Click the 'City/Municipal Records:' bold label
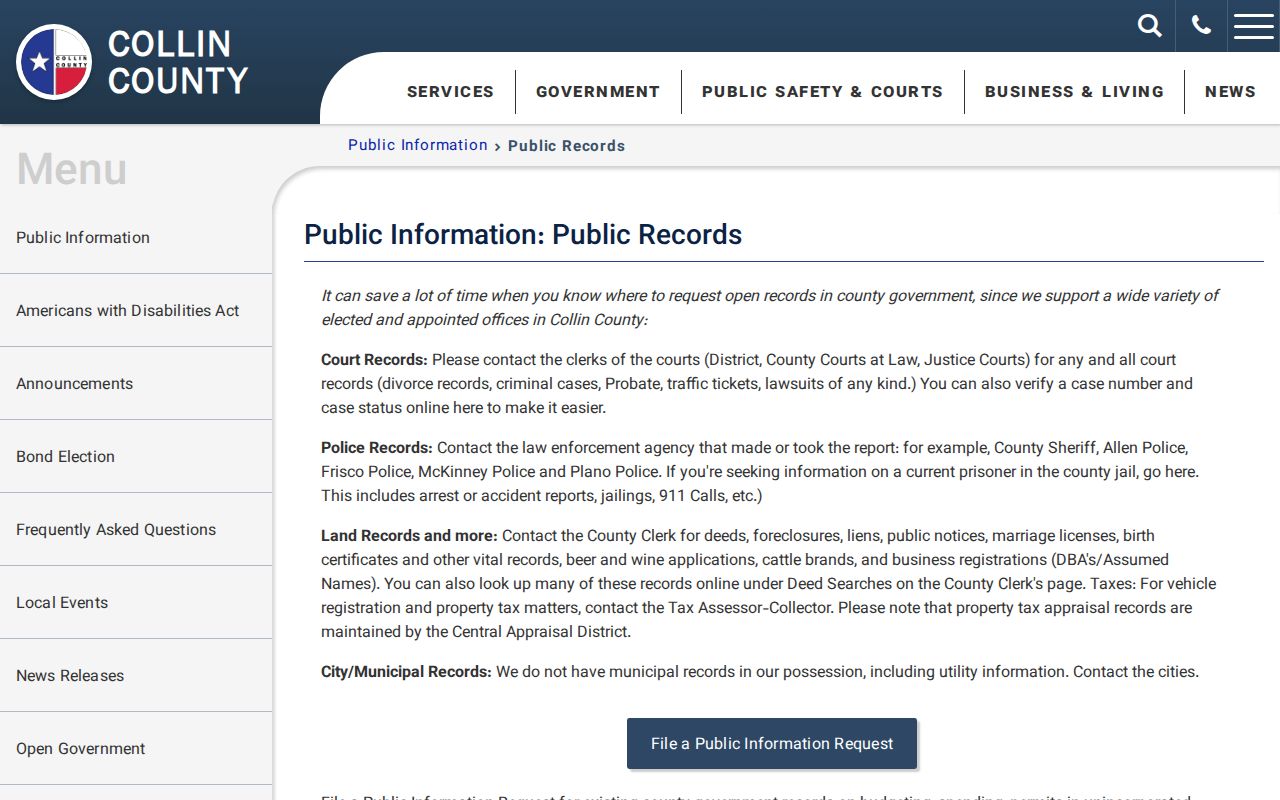This screenshot has width=1280, height=800. (406, 672)
